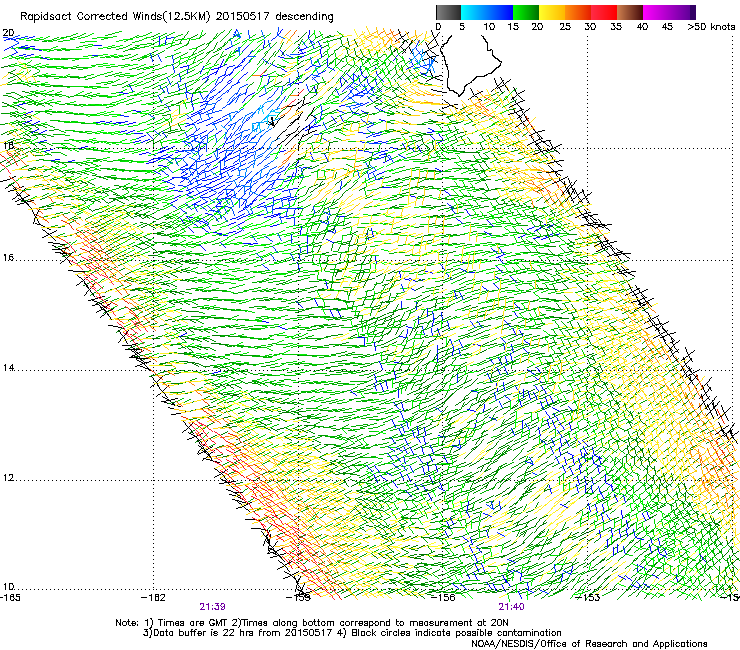Click the gray 0-5 knots legend swatch
The width and height of the screenshot is (740, 650).
(x=448, y=12)
